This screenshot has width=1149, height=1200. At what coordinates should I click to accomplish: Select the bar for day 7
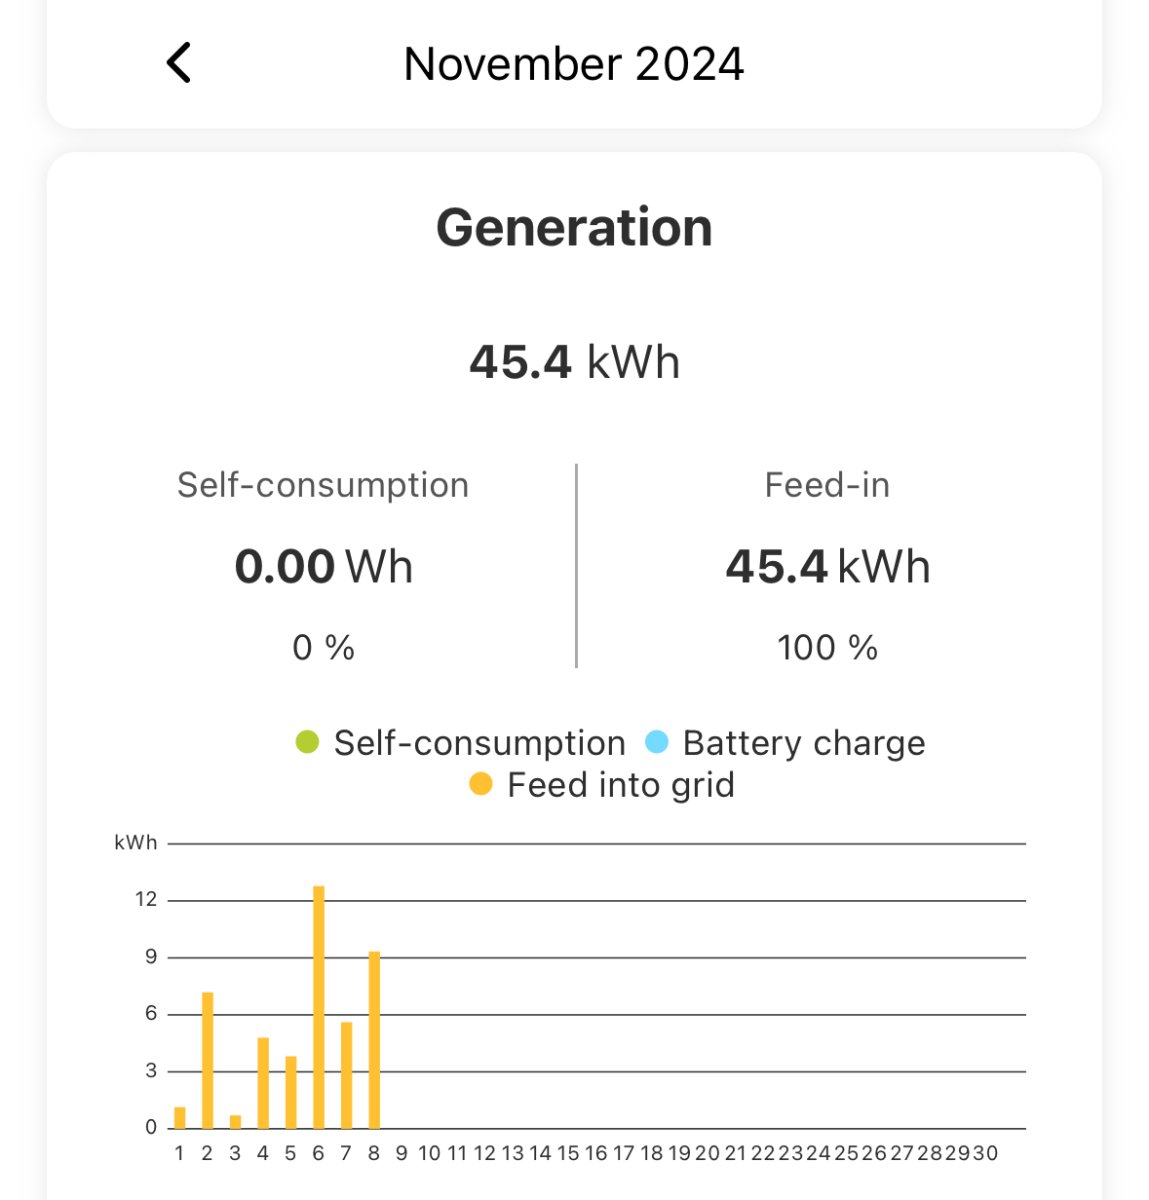pyautogui.click(x=347, y=1075)
